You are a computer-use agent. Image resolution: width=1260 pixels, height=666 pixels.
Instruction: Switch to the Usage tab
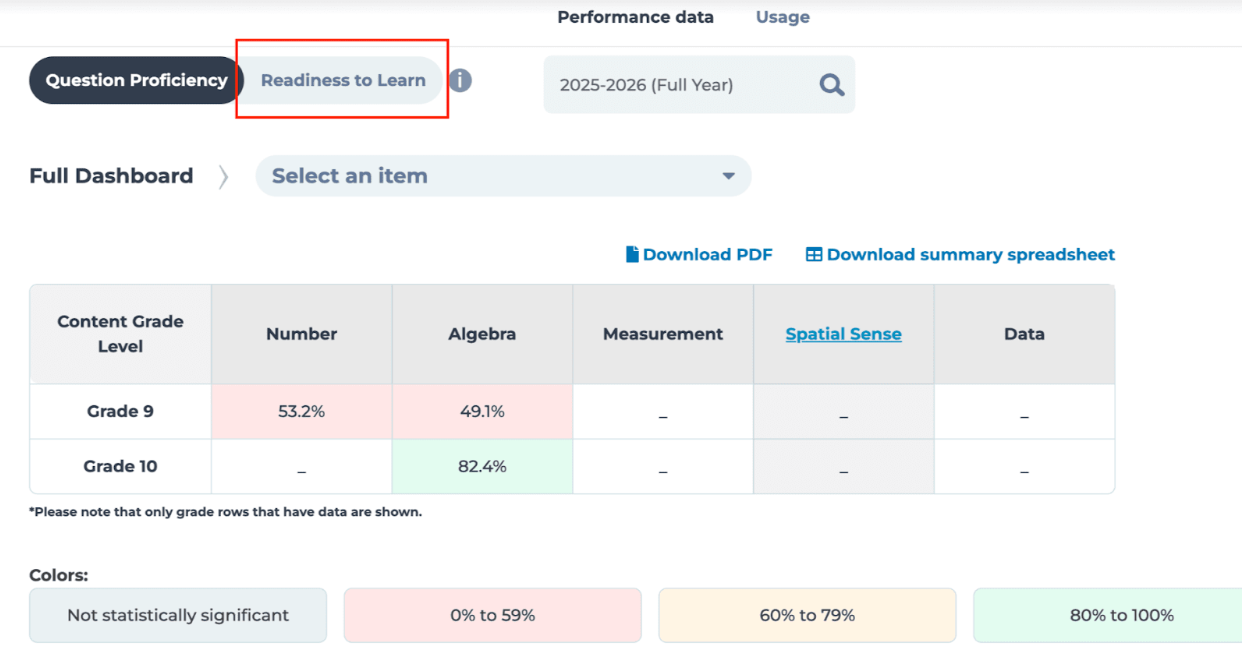pos(782,17)
